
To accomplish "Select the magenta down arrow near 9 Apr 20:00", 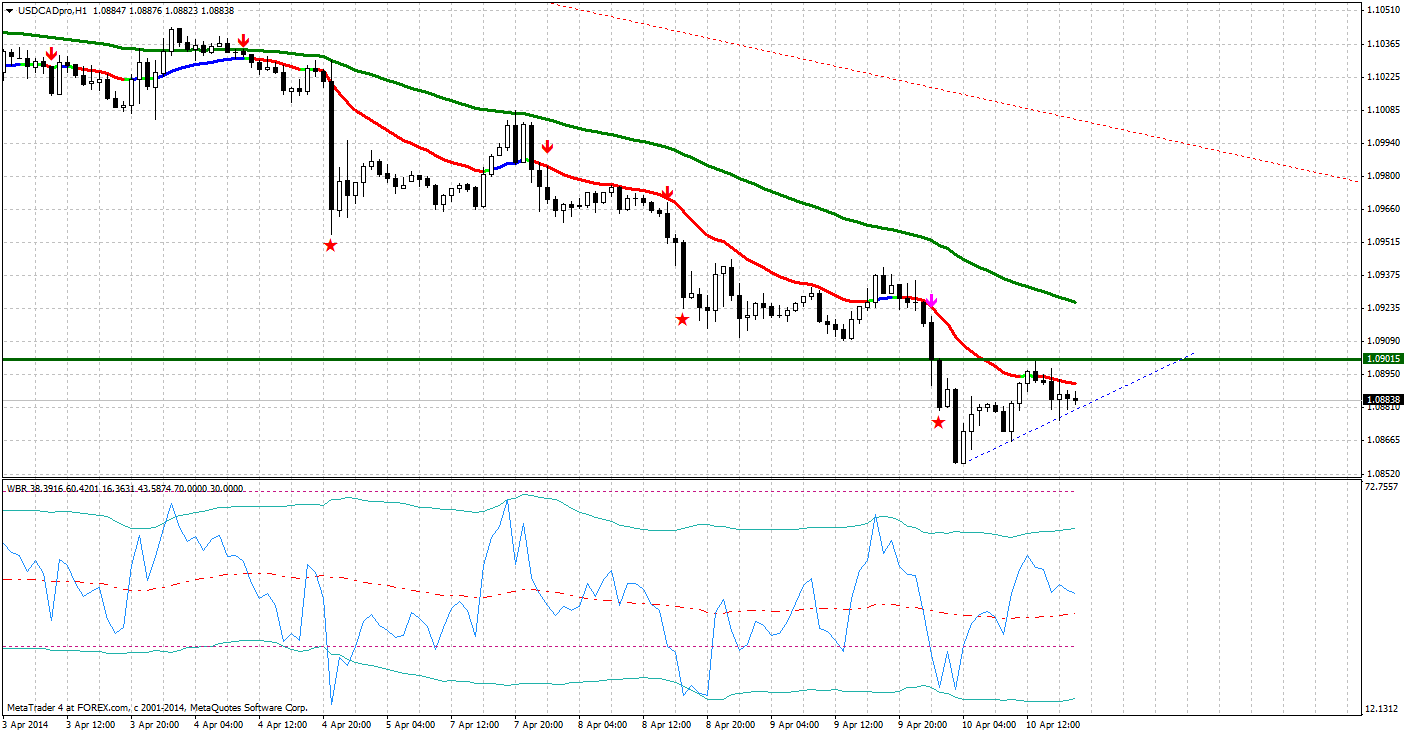I will pyautogui.click(x=932, y=300).
